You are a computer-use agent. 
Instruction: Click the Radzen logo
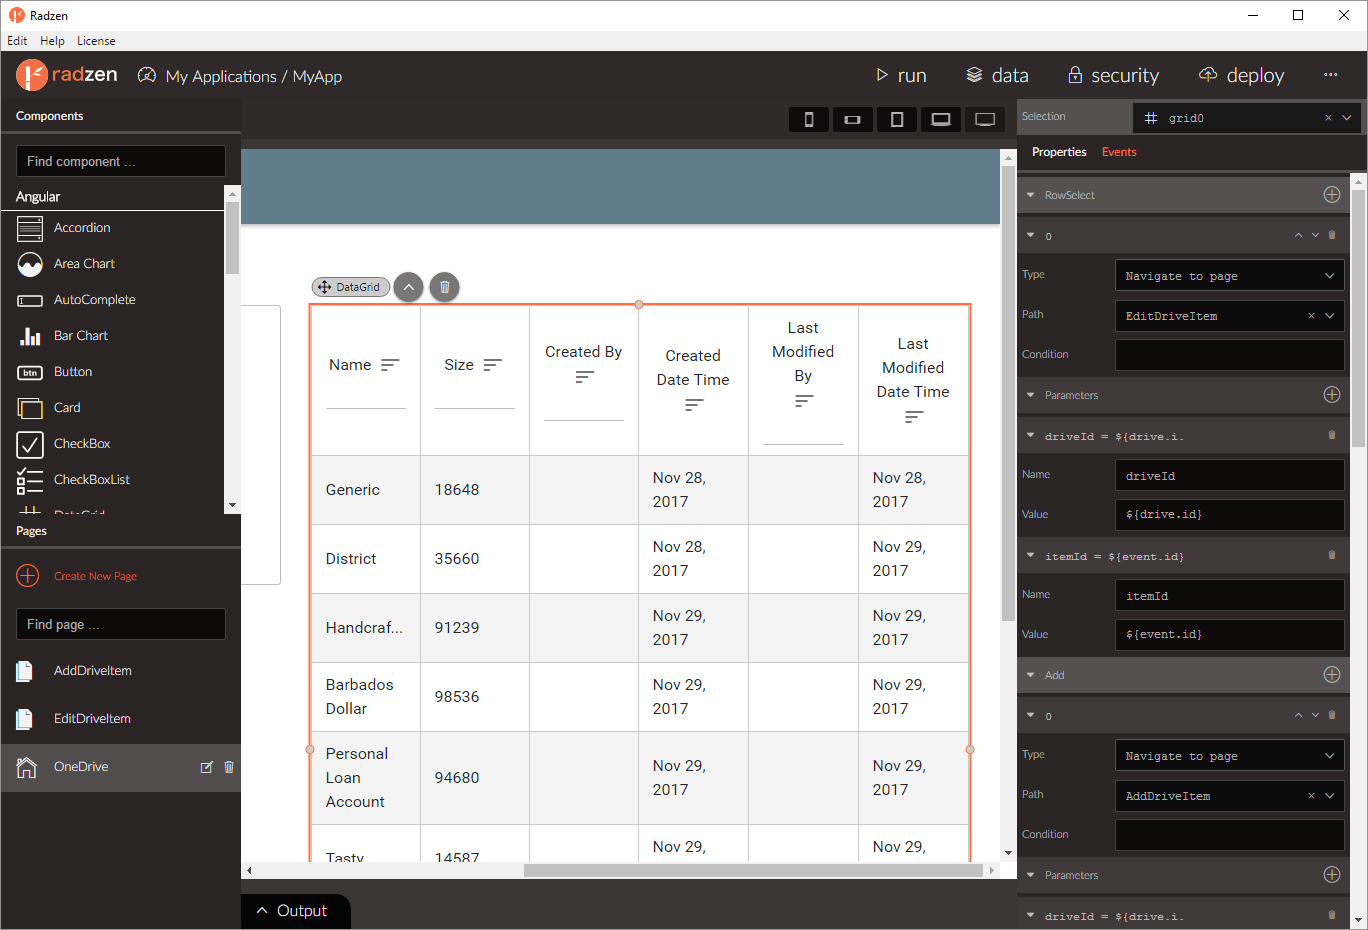pos(67,75)
